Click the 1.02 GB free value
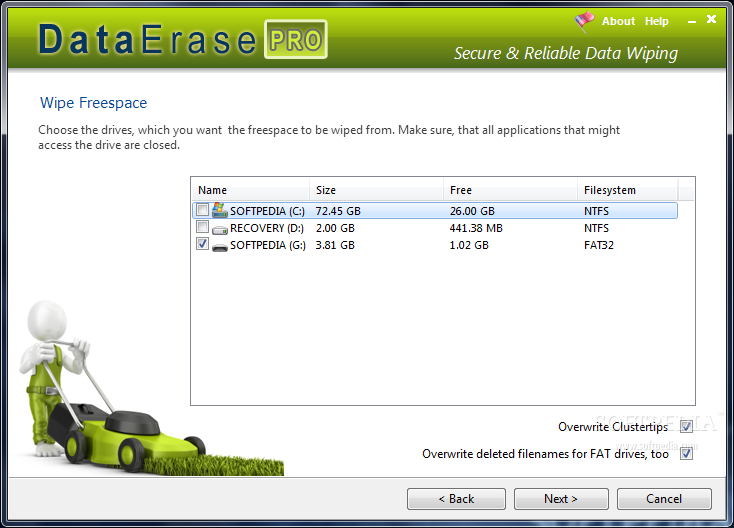 pos(469,245)
